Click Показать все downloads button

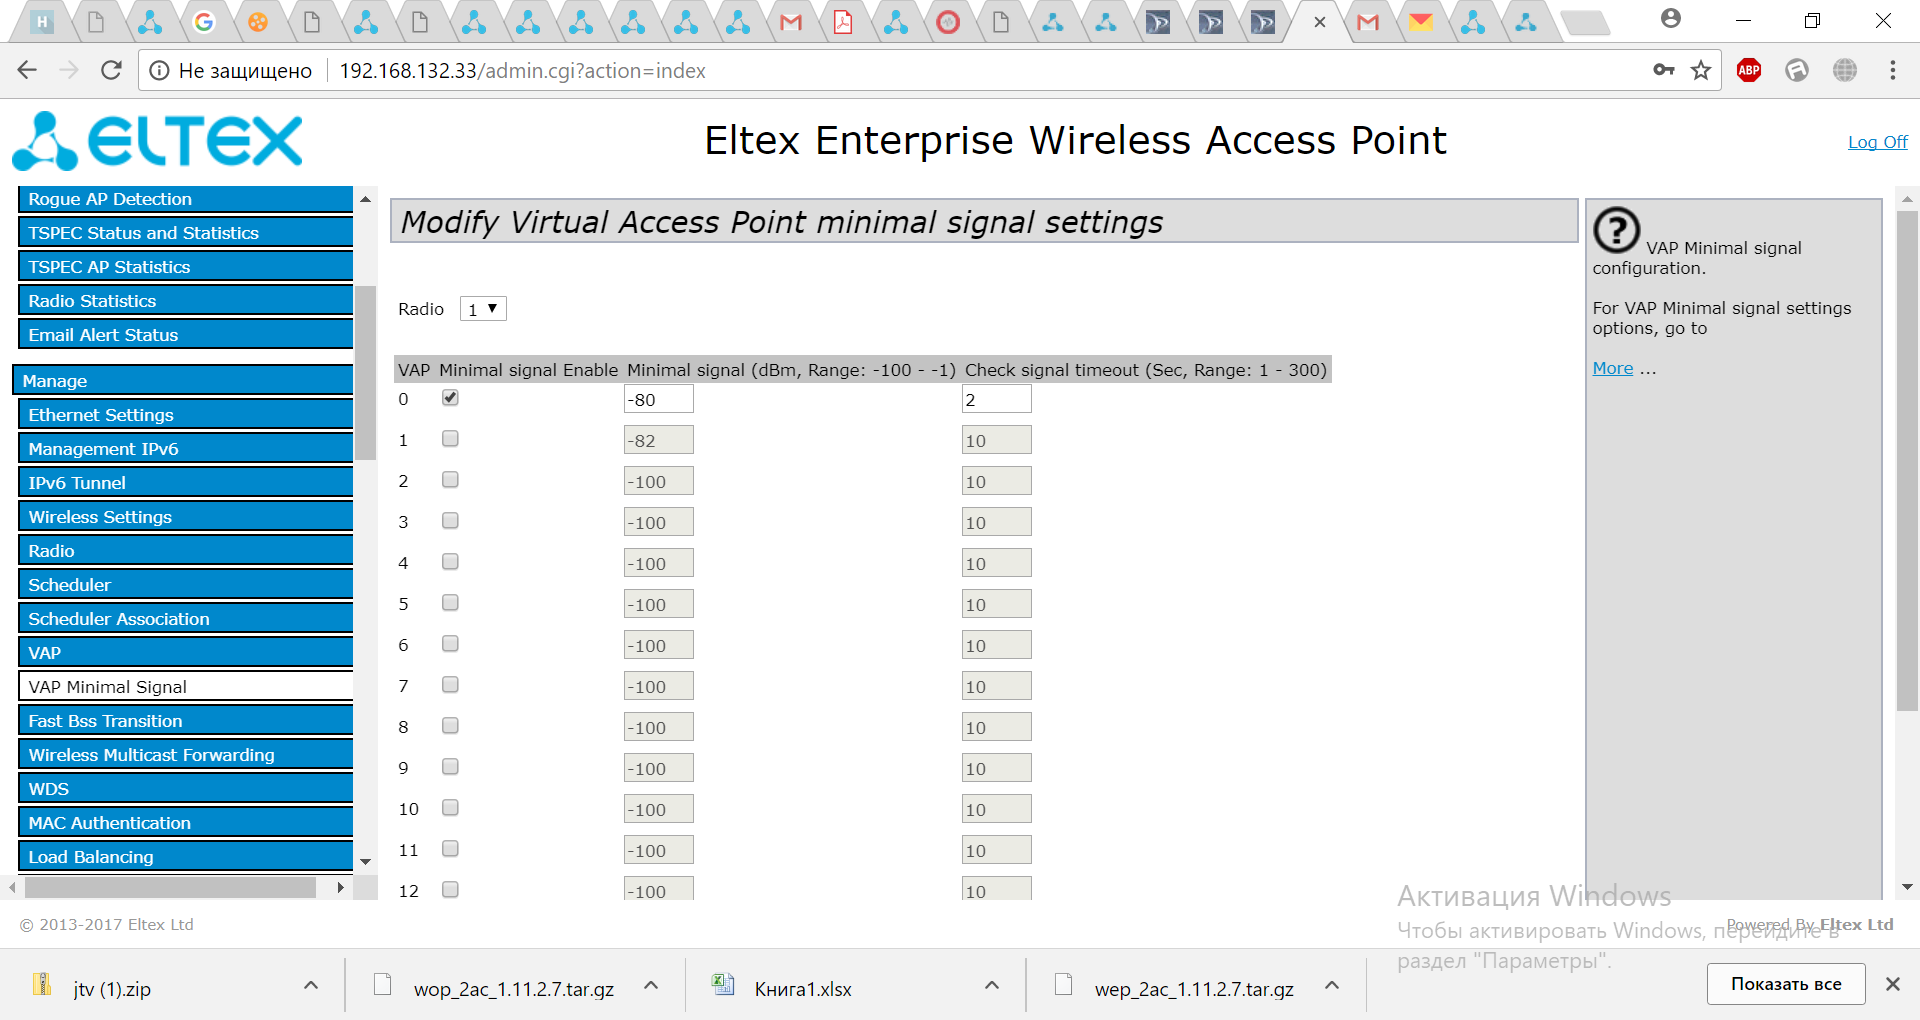1786,984
